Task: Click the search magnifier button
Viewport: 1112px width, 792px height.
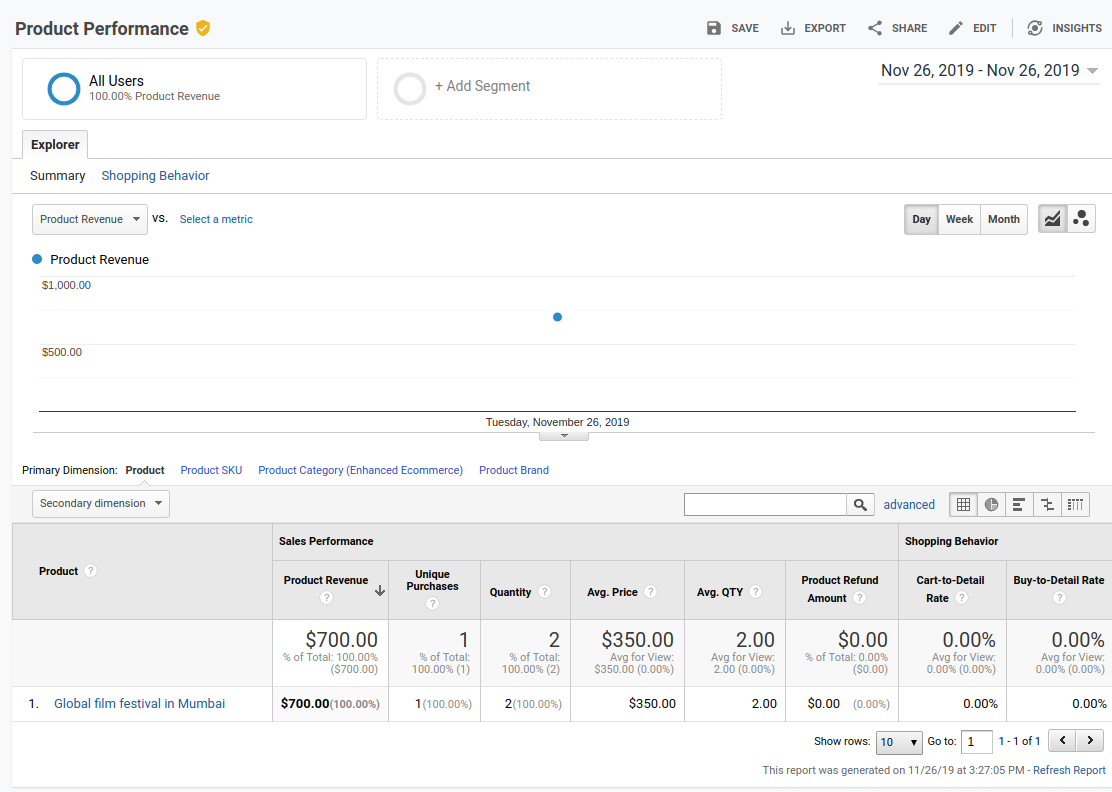Action: coord(860,505)
